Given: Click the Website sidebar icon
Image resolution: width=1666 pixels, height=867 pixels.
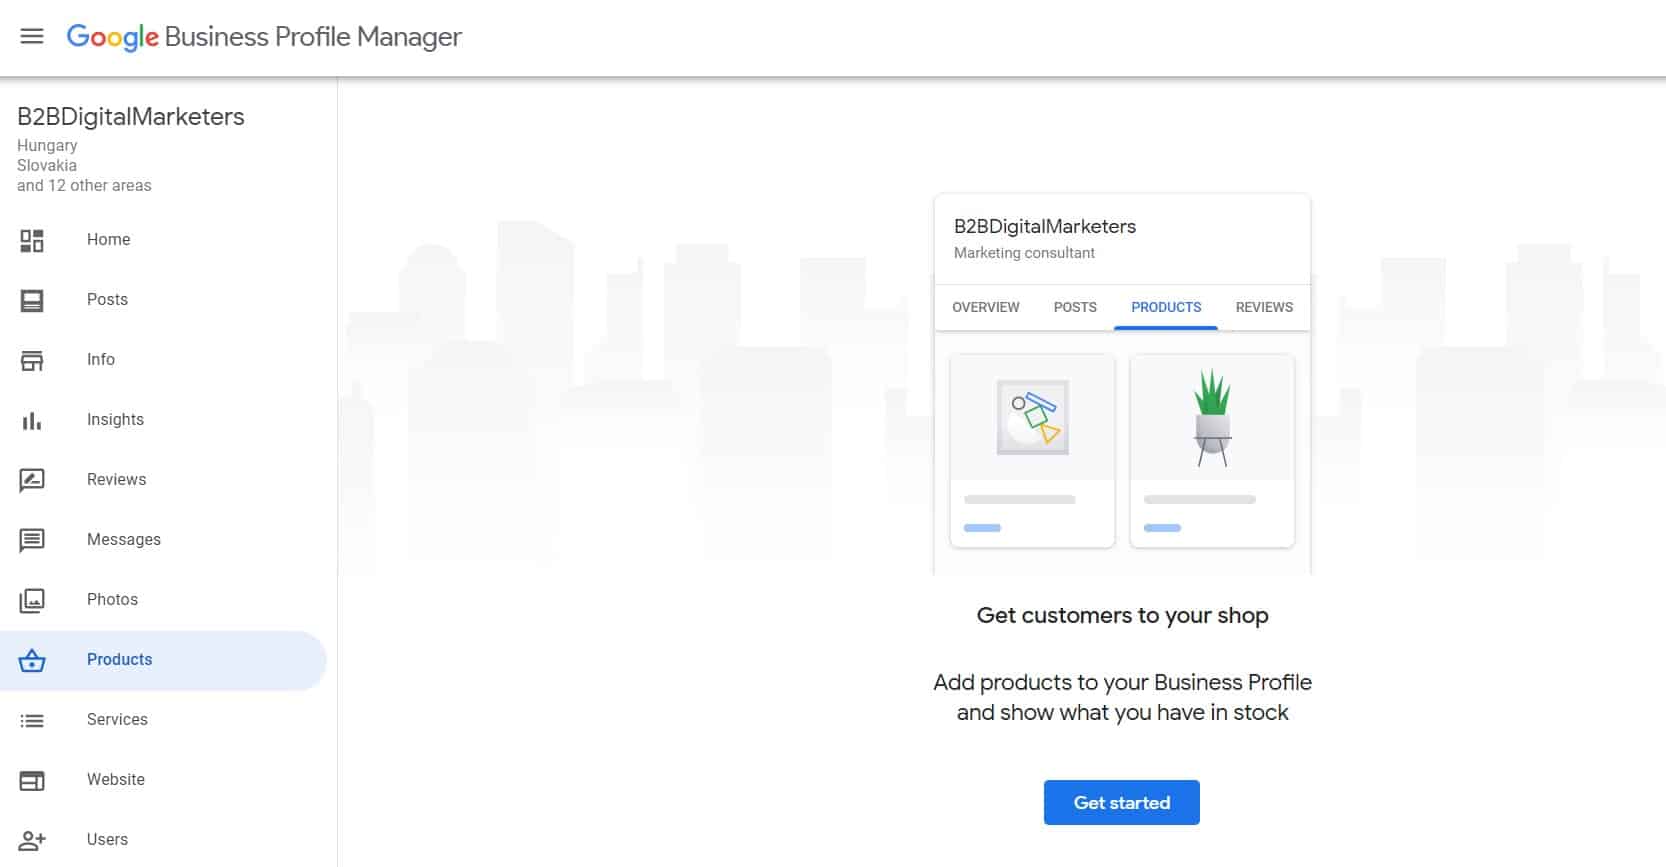Looking at the screenshot, I should pyautogui.click(x=32, y=780).
